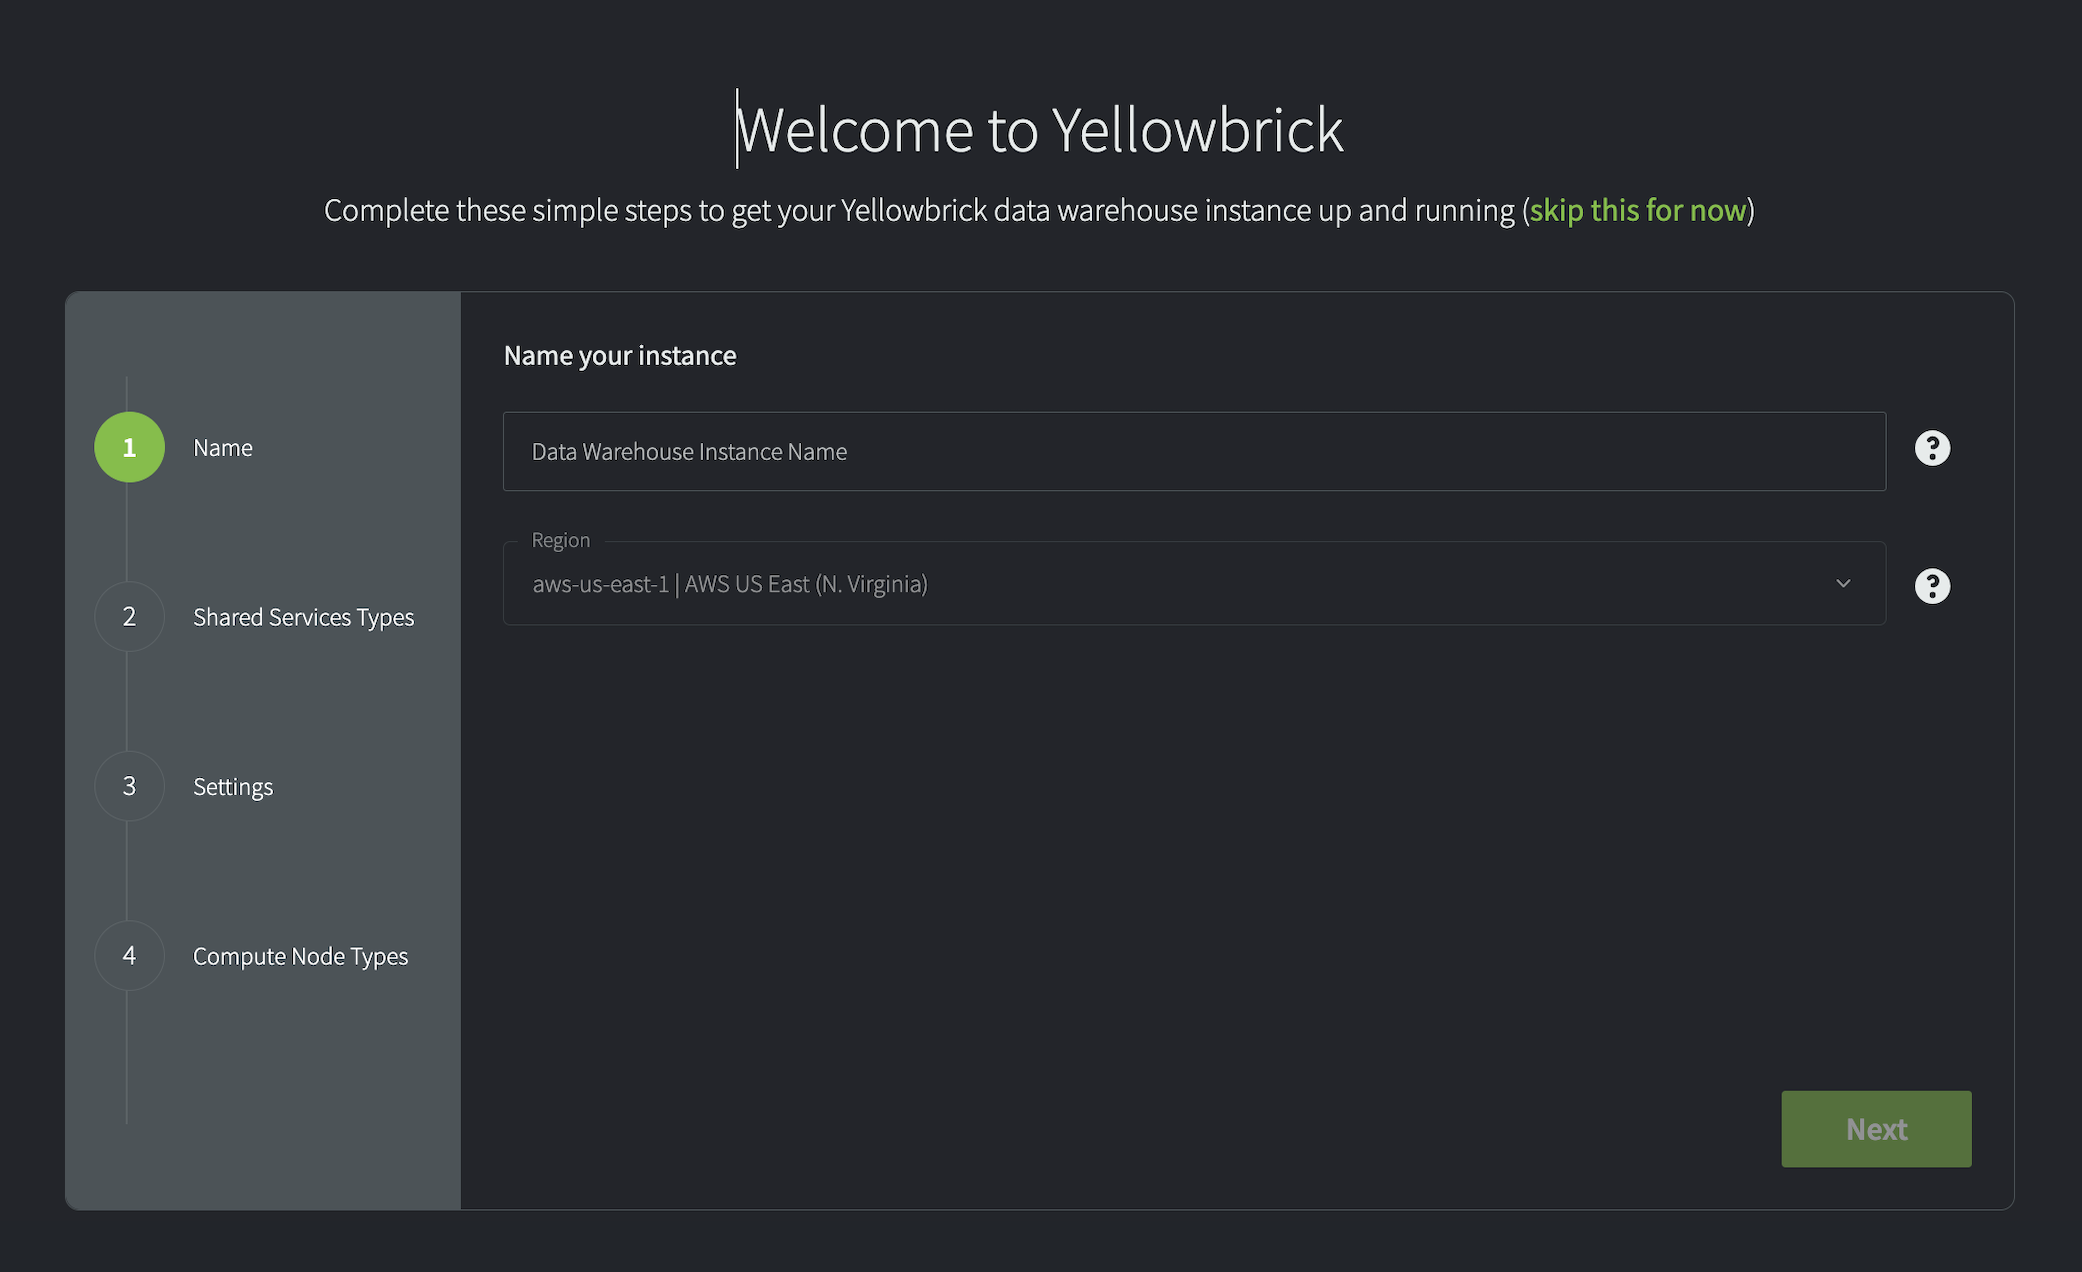This screenshot has width=2082, height=1272.
Task: Click the help icon beside instance name field
Action: (x=1932, y=448)
